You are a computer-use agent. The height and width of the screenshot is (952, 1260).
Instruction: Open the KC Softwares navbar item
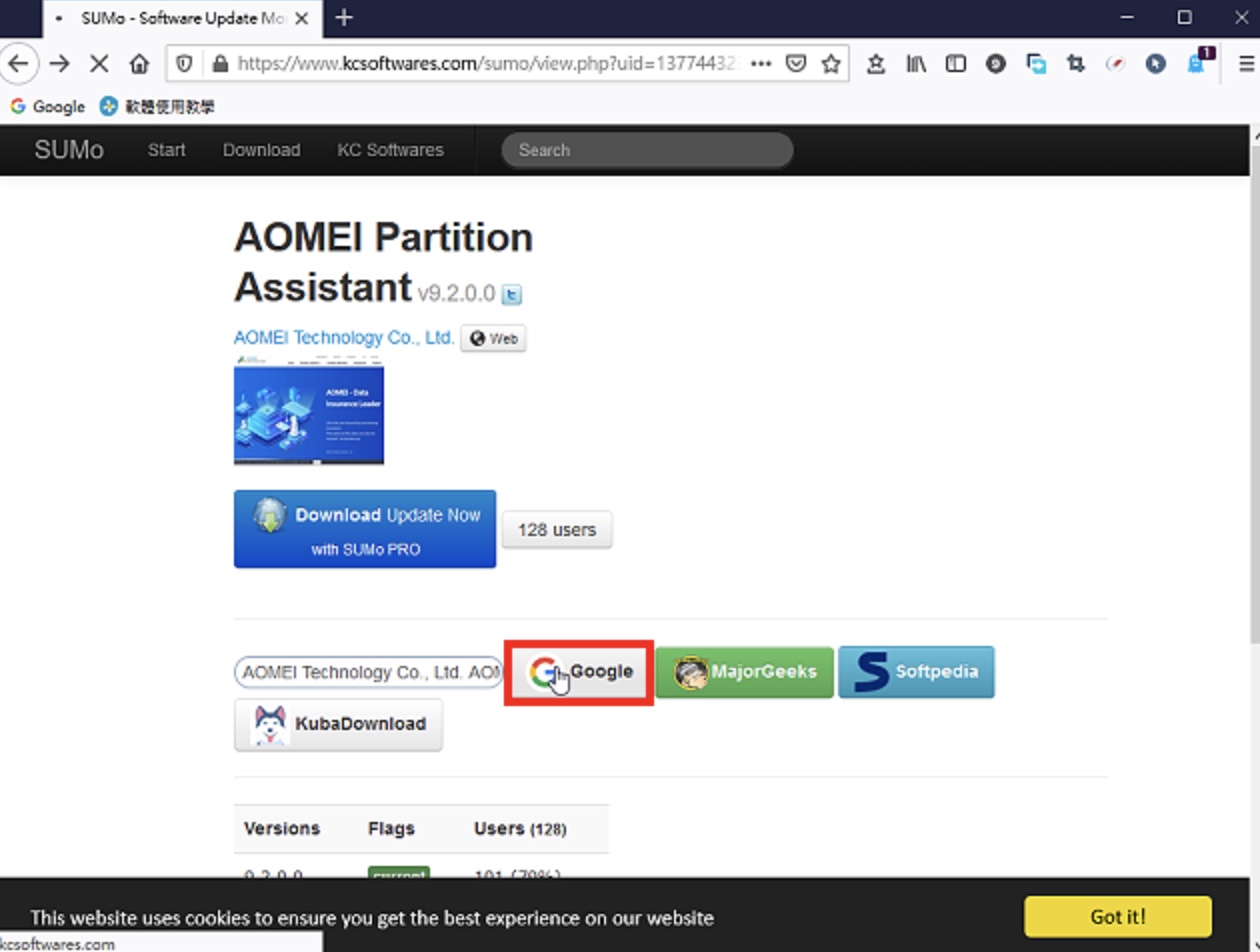point(390,150)
